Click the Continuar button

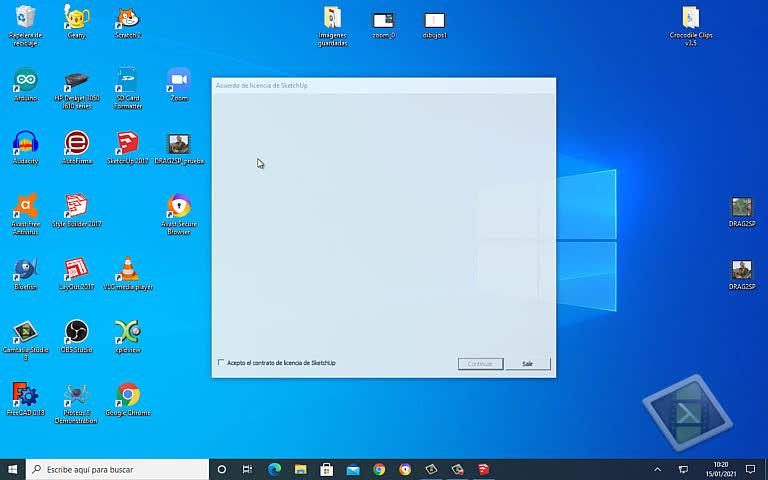[480, 364]
